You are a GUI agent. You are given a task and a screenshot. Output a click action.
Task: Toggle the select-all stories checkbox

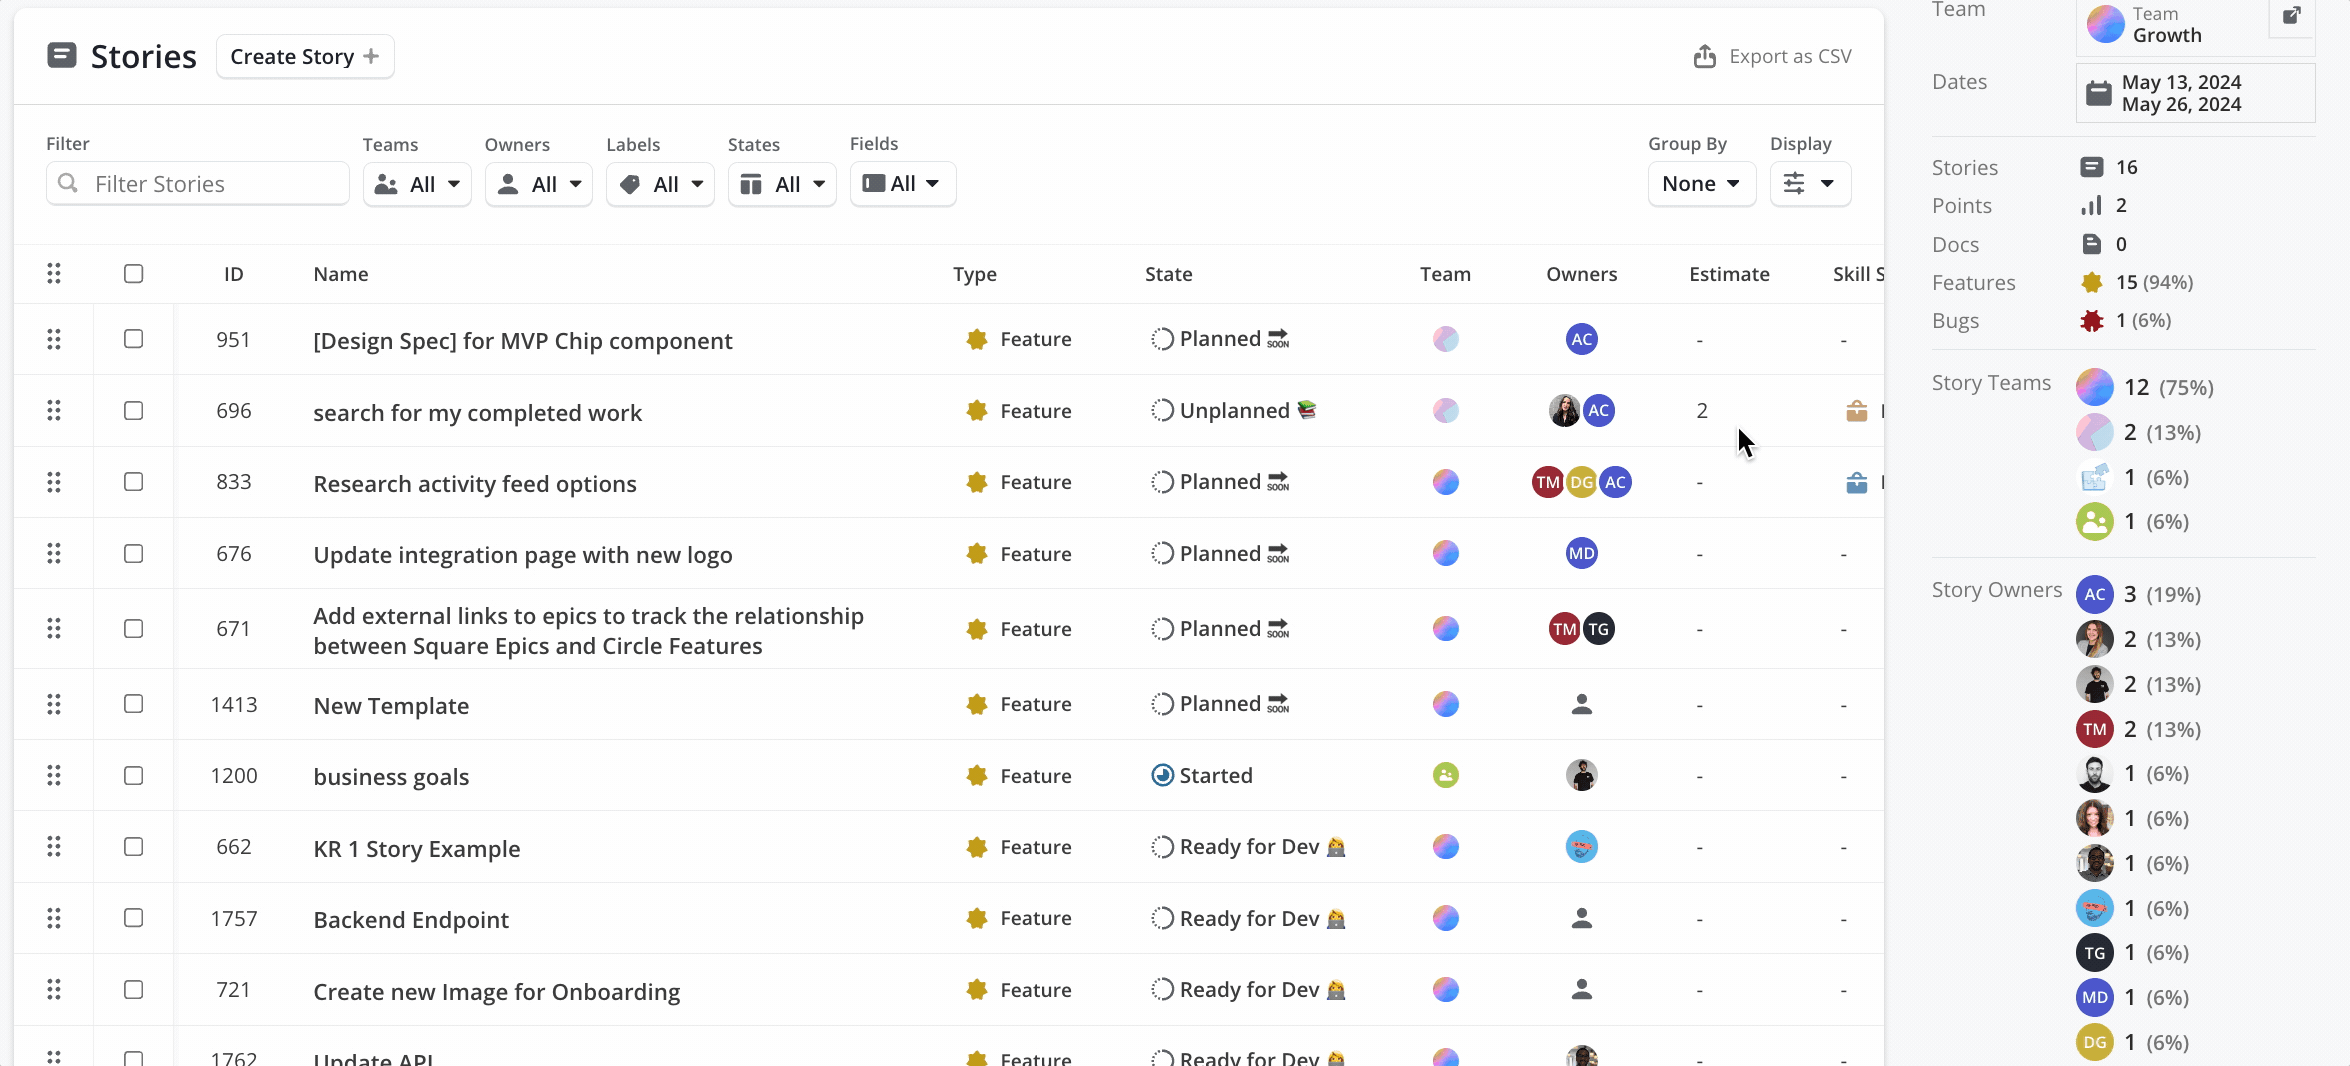pos(133,274)
